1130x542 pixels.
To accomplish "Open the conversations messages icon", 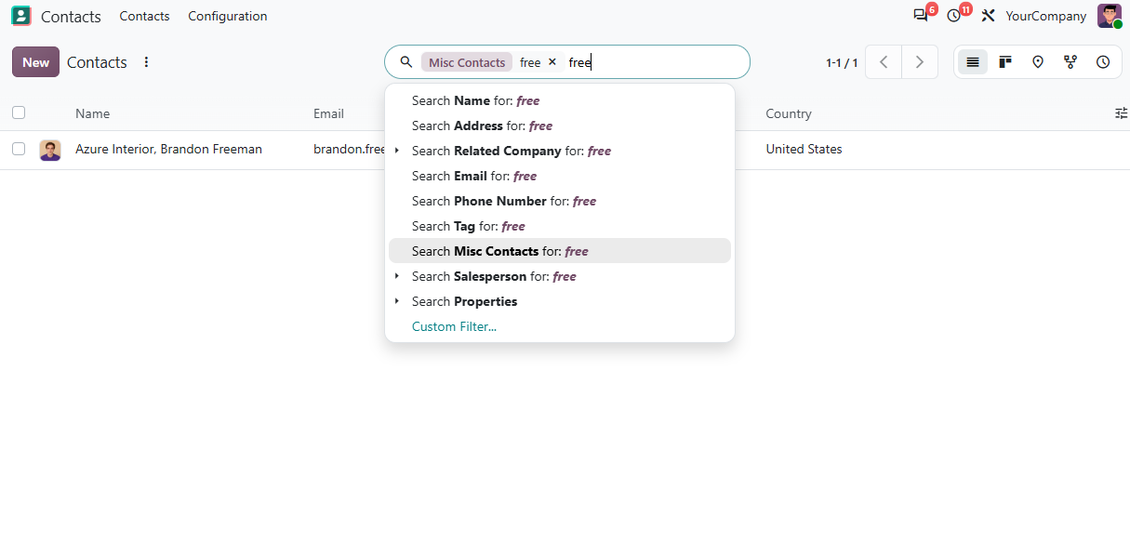I will click(x=920, y=16).
